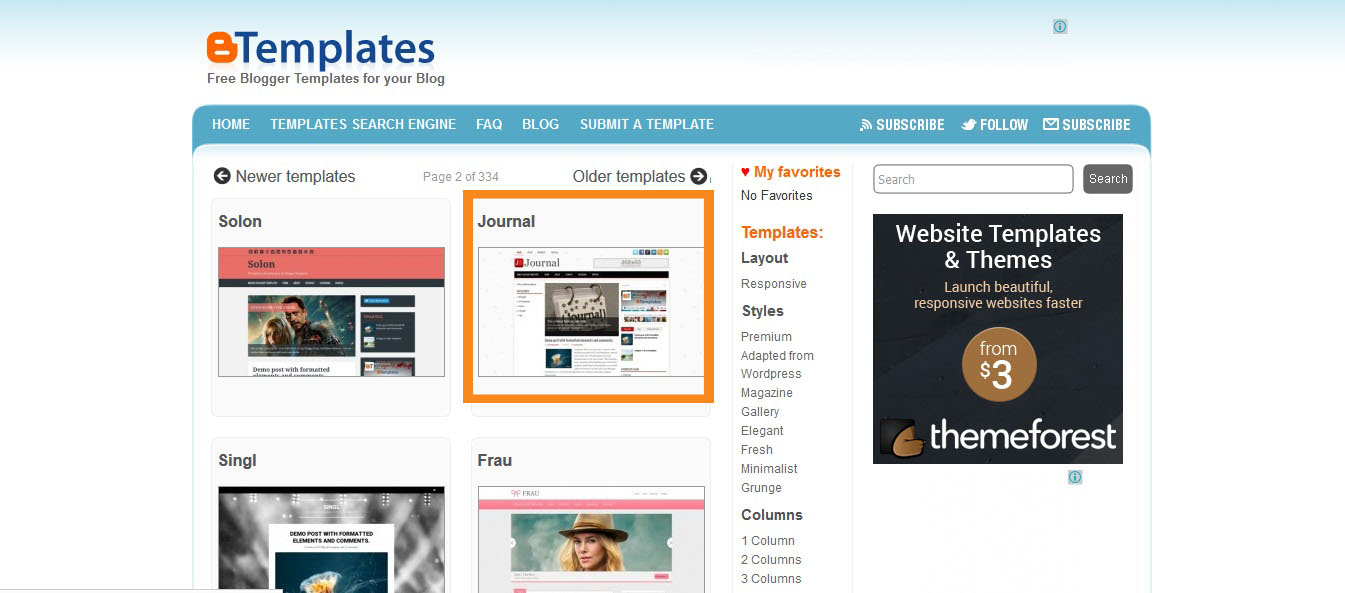Screen dimensions: 1345x593
Task: Click the email Subscribe envelope icon
Action: pos(1051,124)
